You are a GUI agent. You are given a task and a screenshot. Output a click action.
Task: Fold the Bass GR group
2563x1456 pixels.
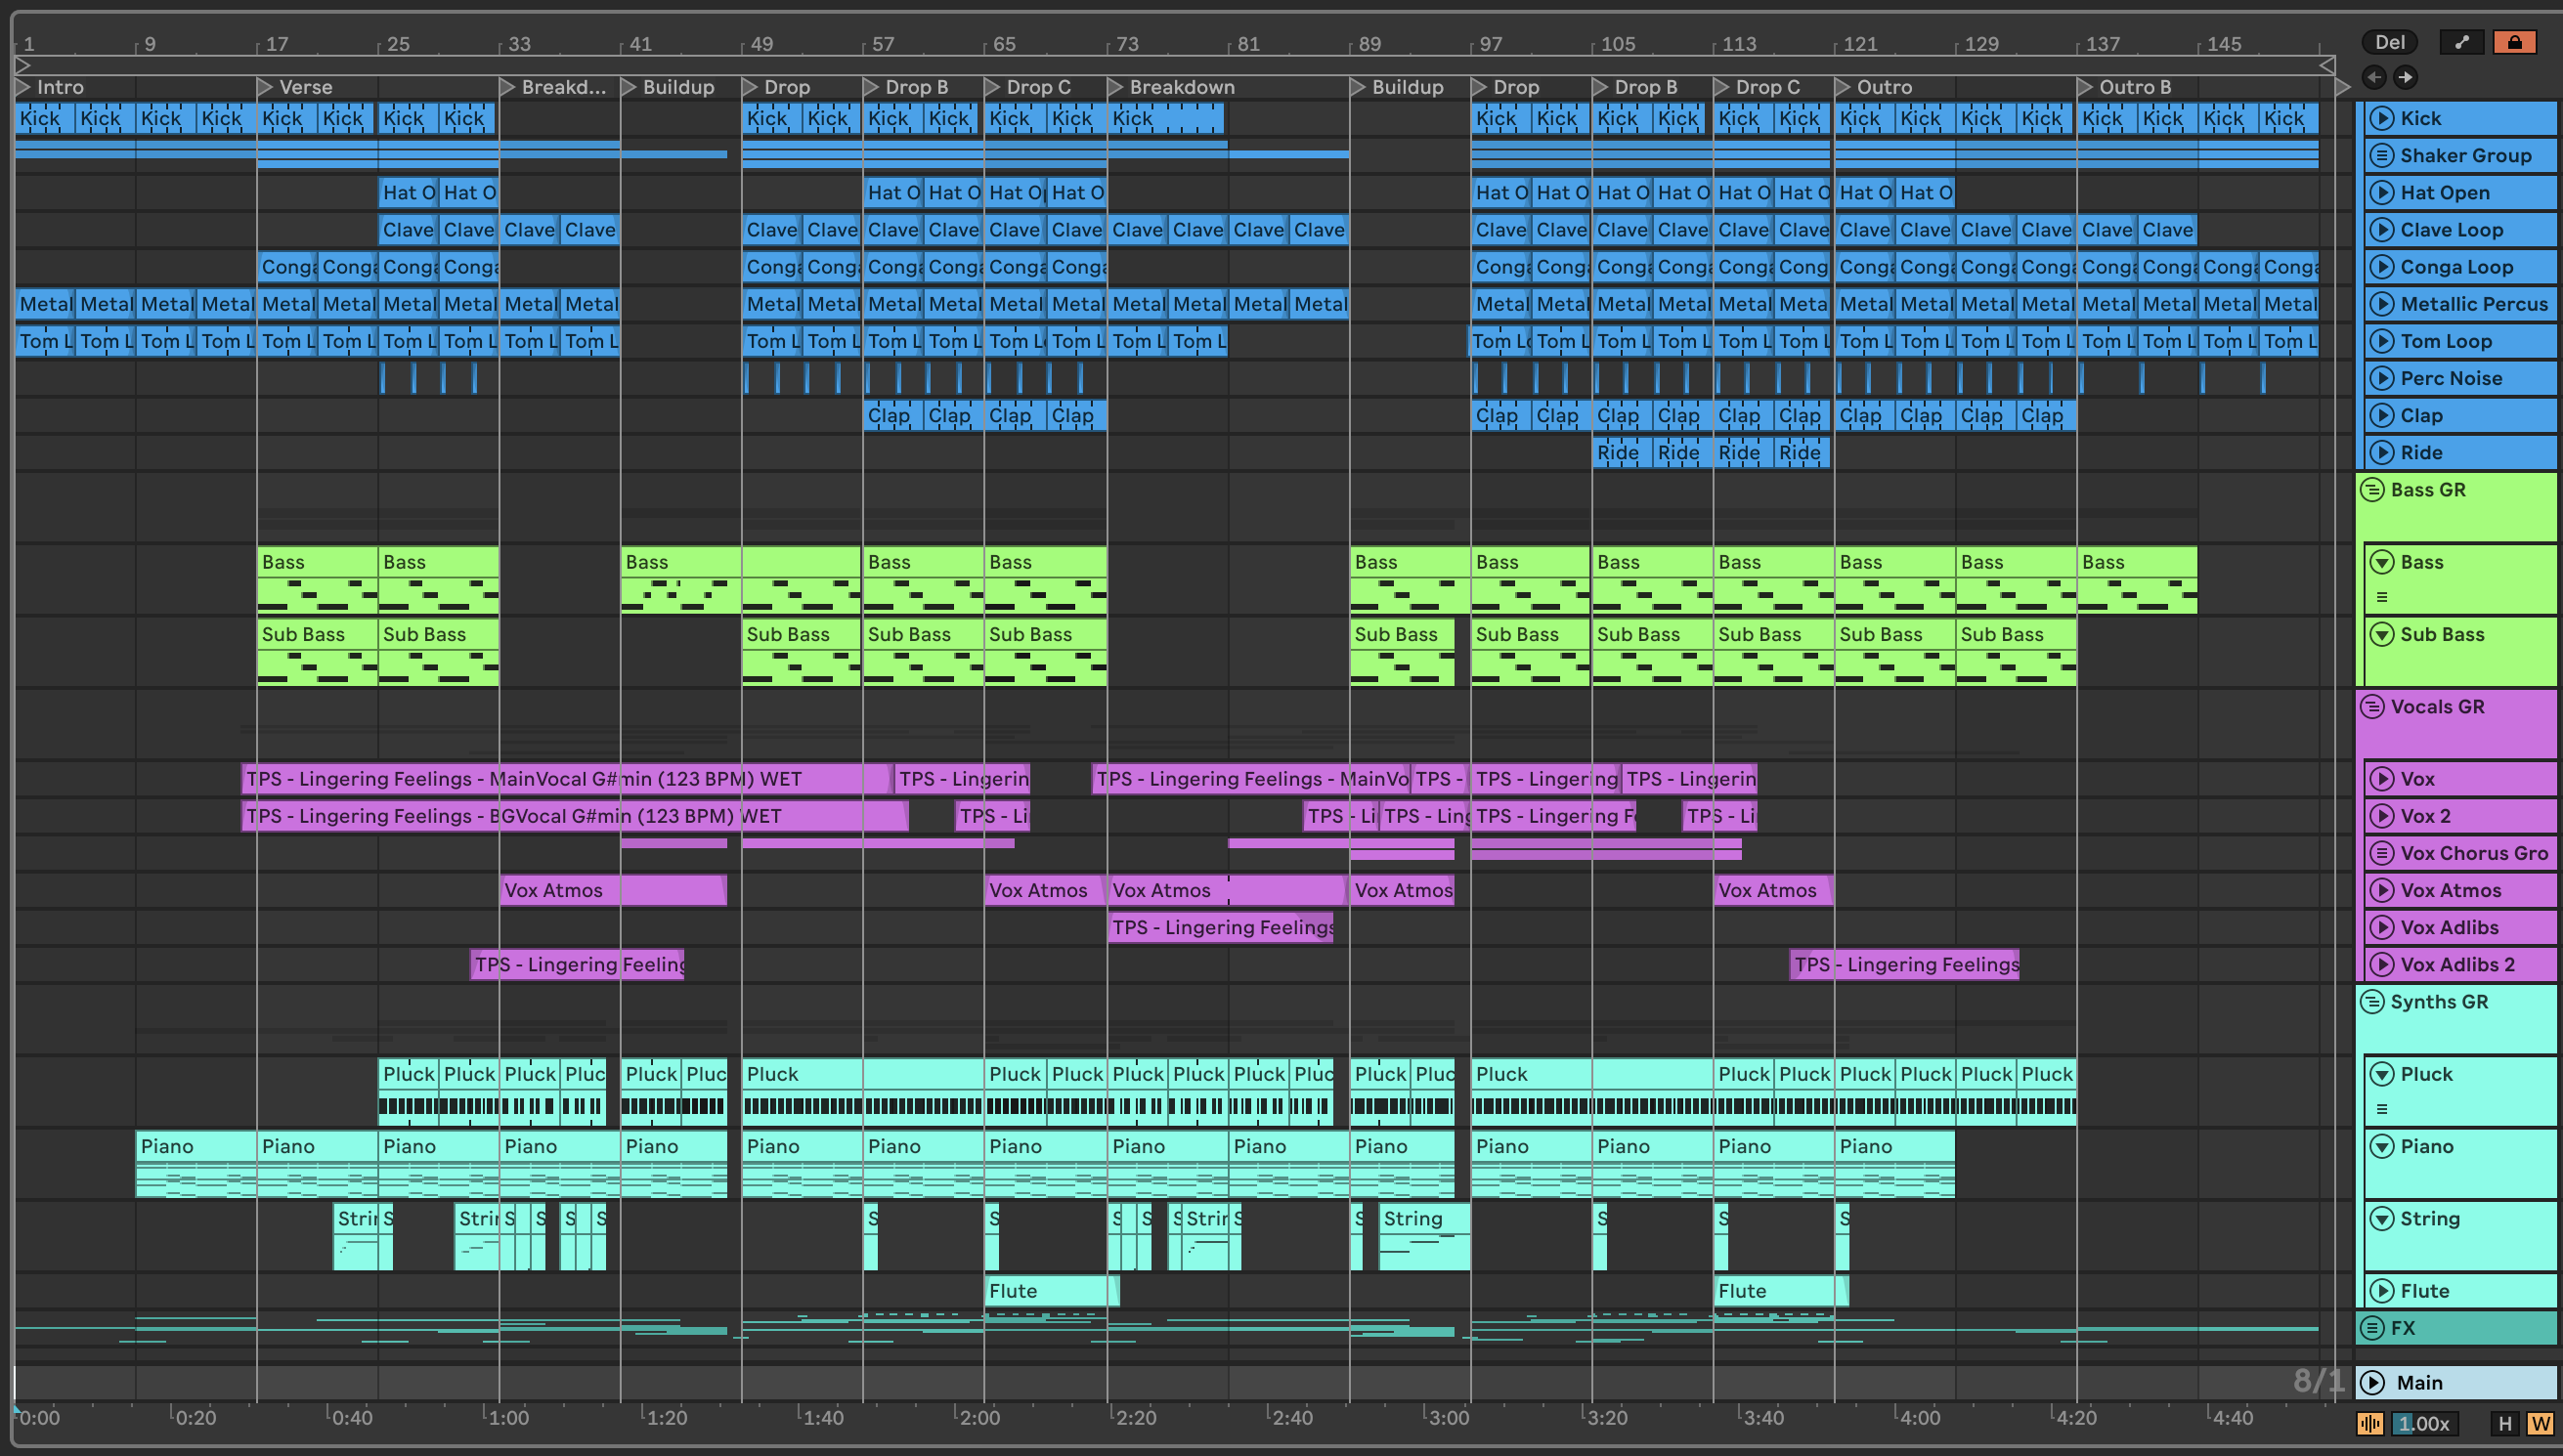2373,490
